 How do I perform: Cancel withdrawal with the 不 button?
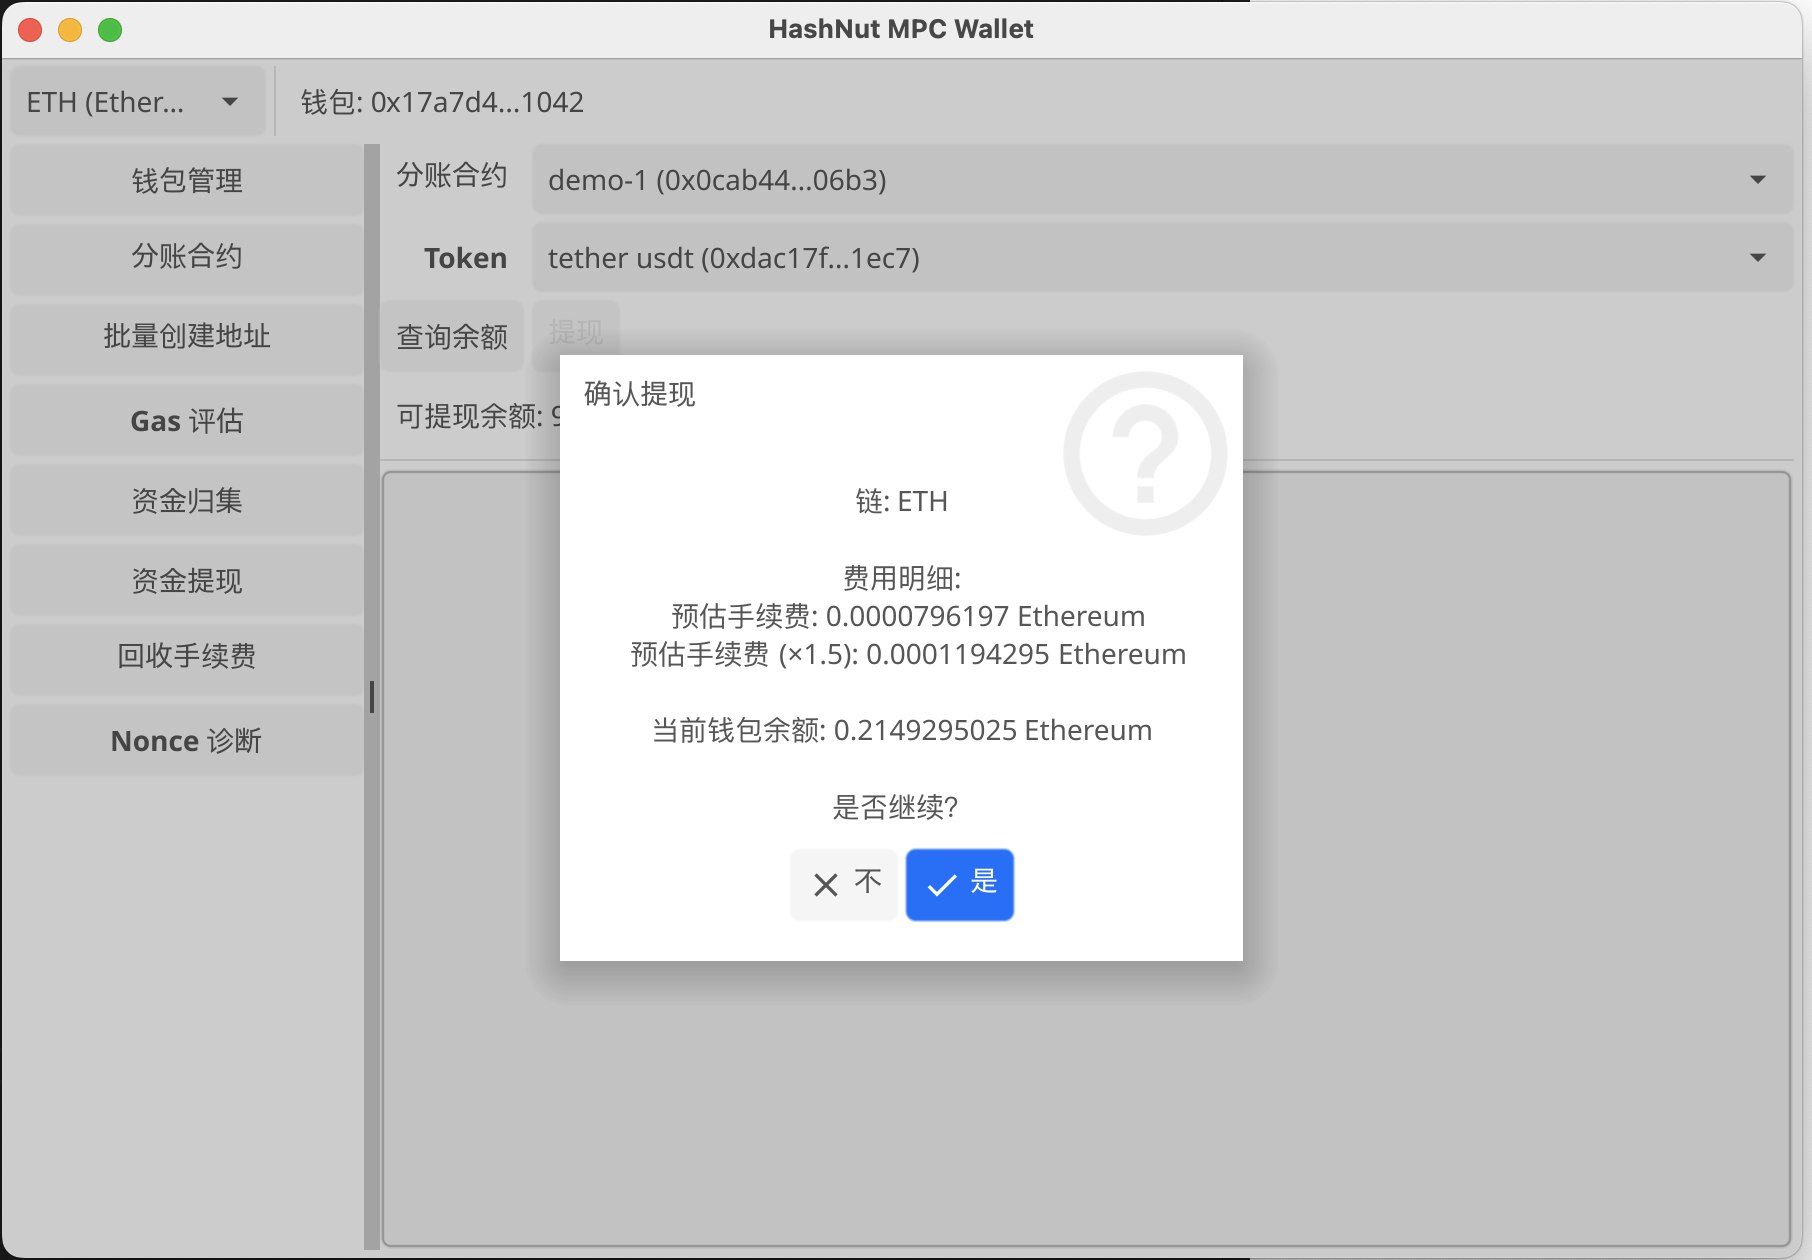pos(844,884)
